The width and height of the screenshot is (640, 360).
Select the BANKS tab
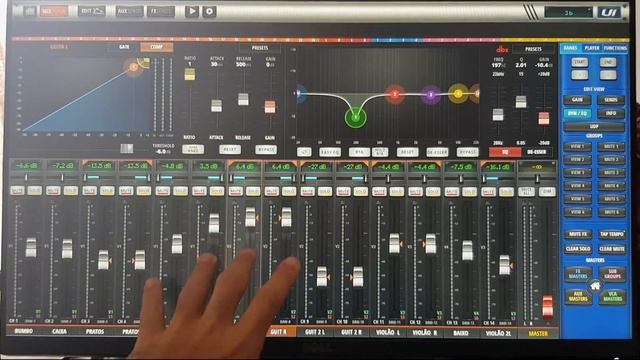570,48
